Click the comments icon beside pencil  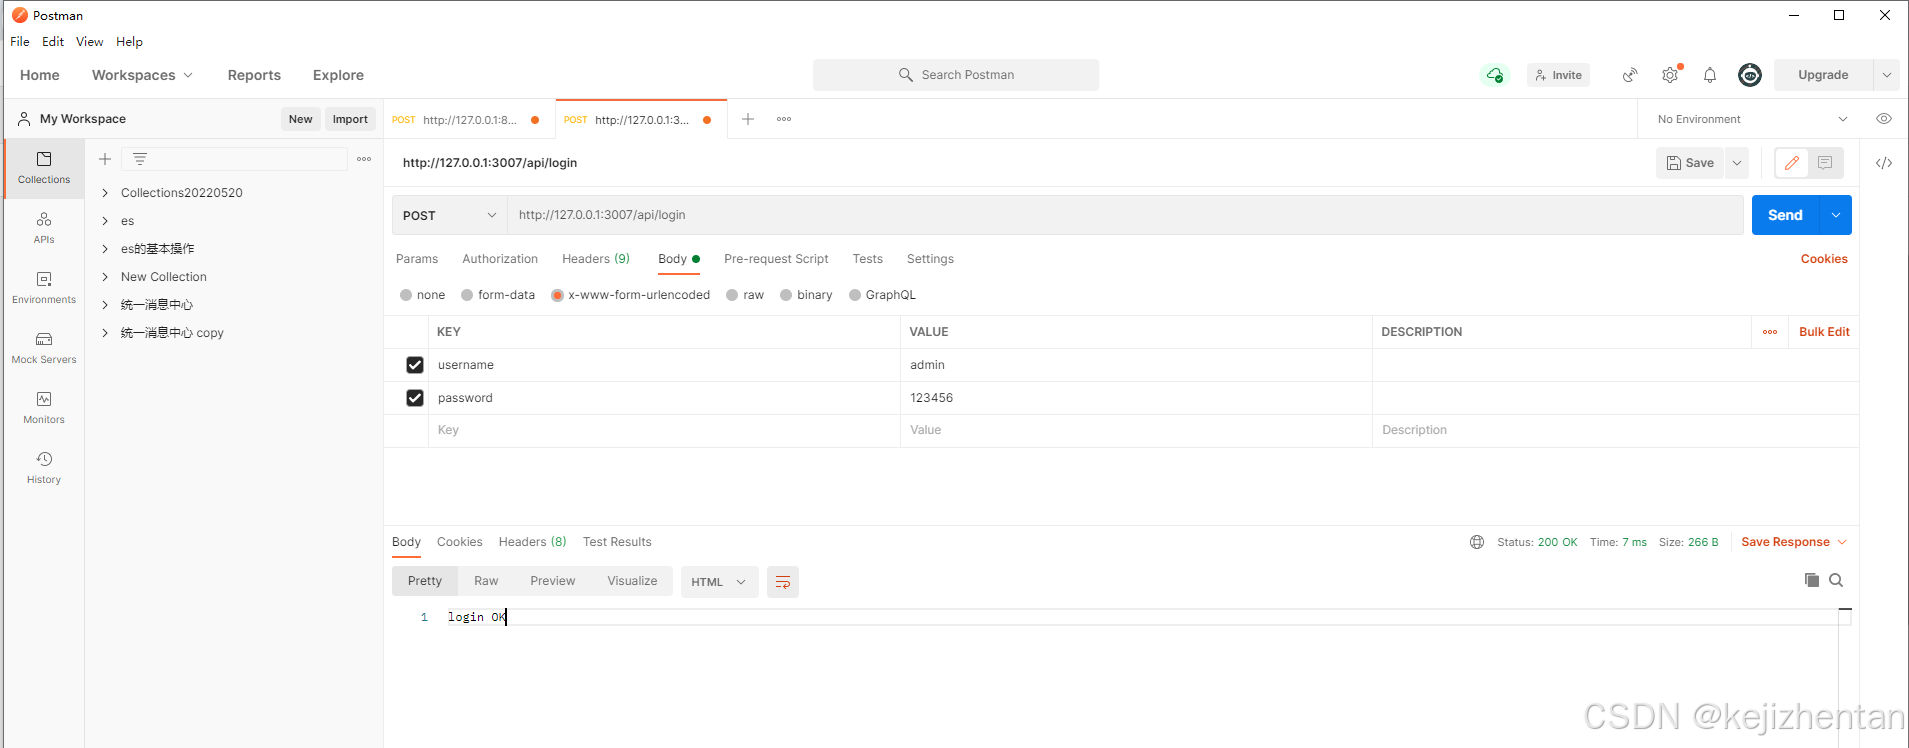point(1825,163)
